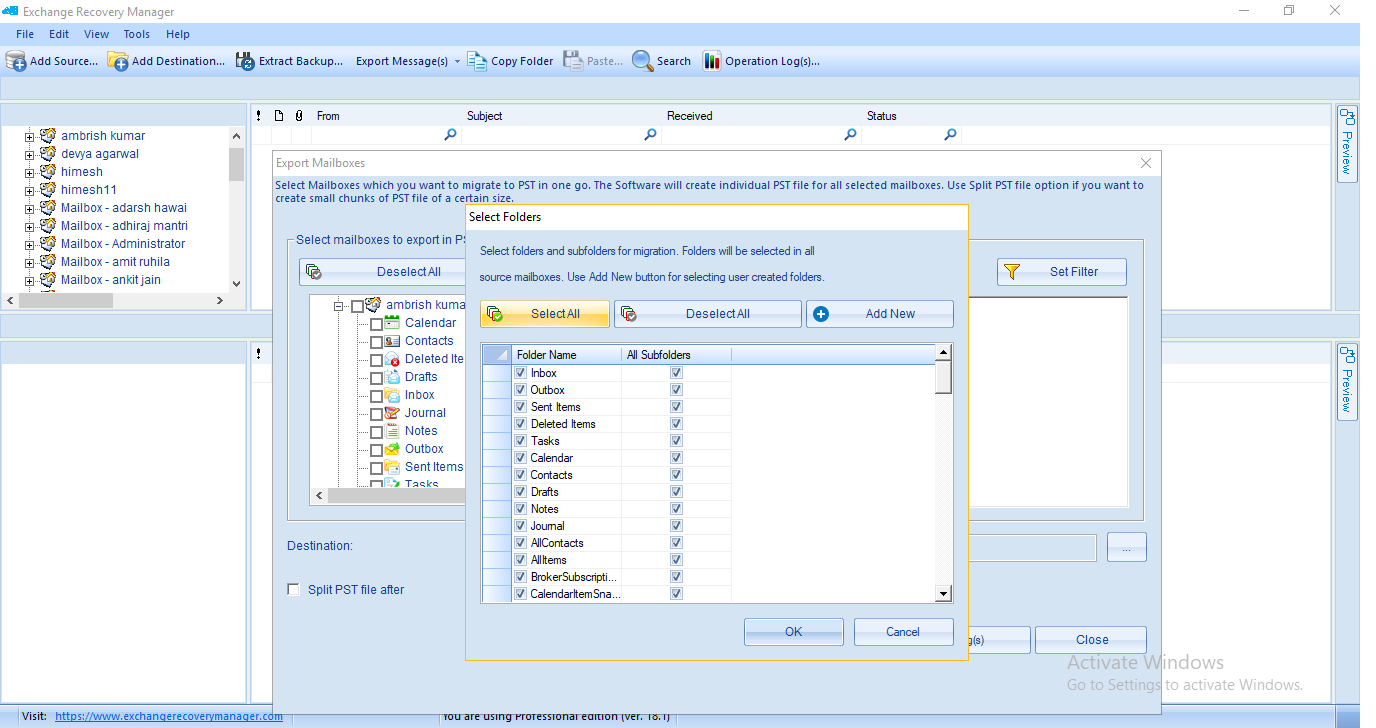
Task: Click the Journal folder icon in Export Mailboxes tree
Action: pyautogui.click(x=392, y=413)
